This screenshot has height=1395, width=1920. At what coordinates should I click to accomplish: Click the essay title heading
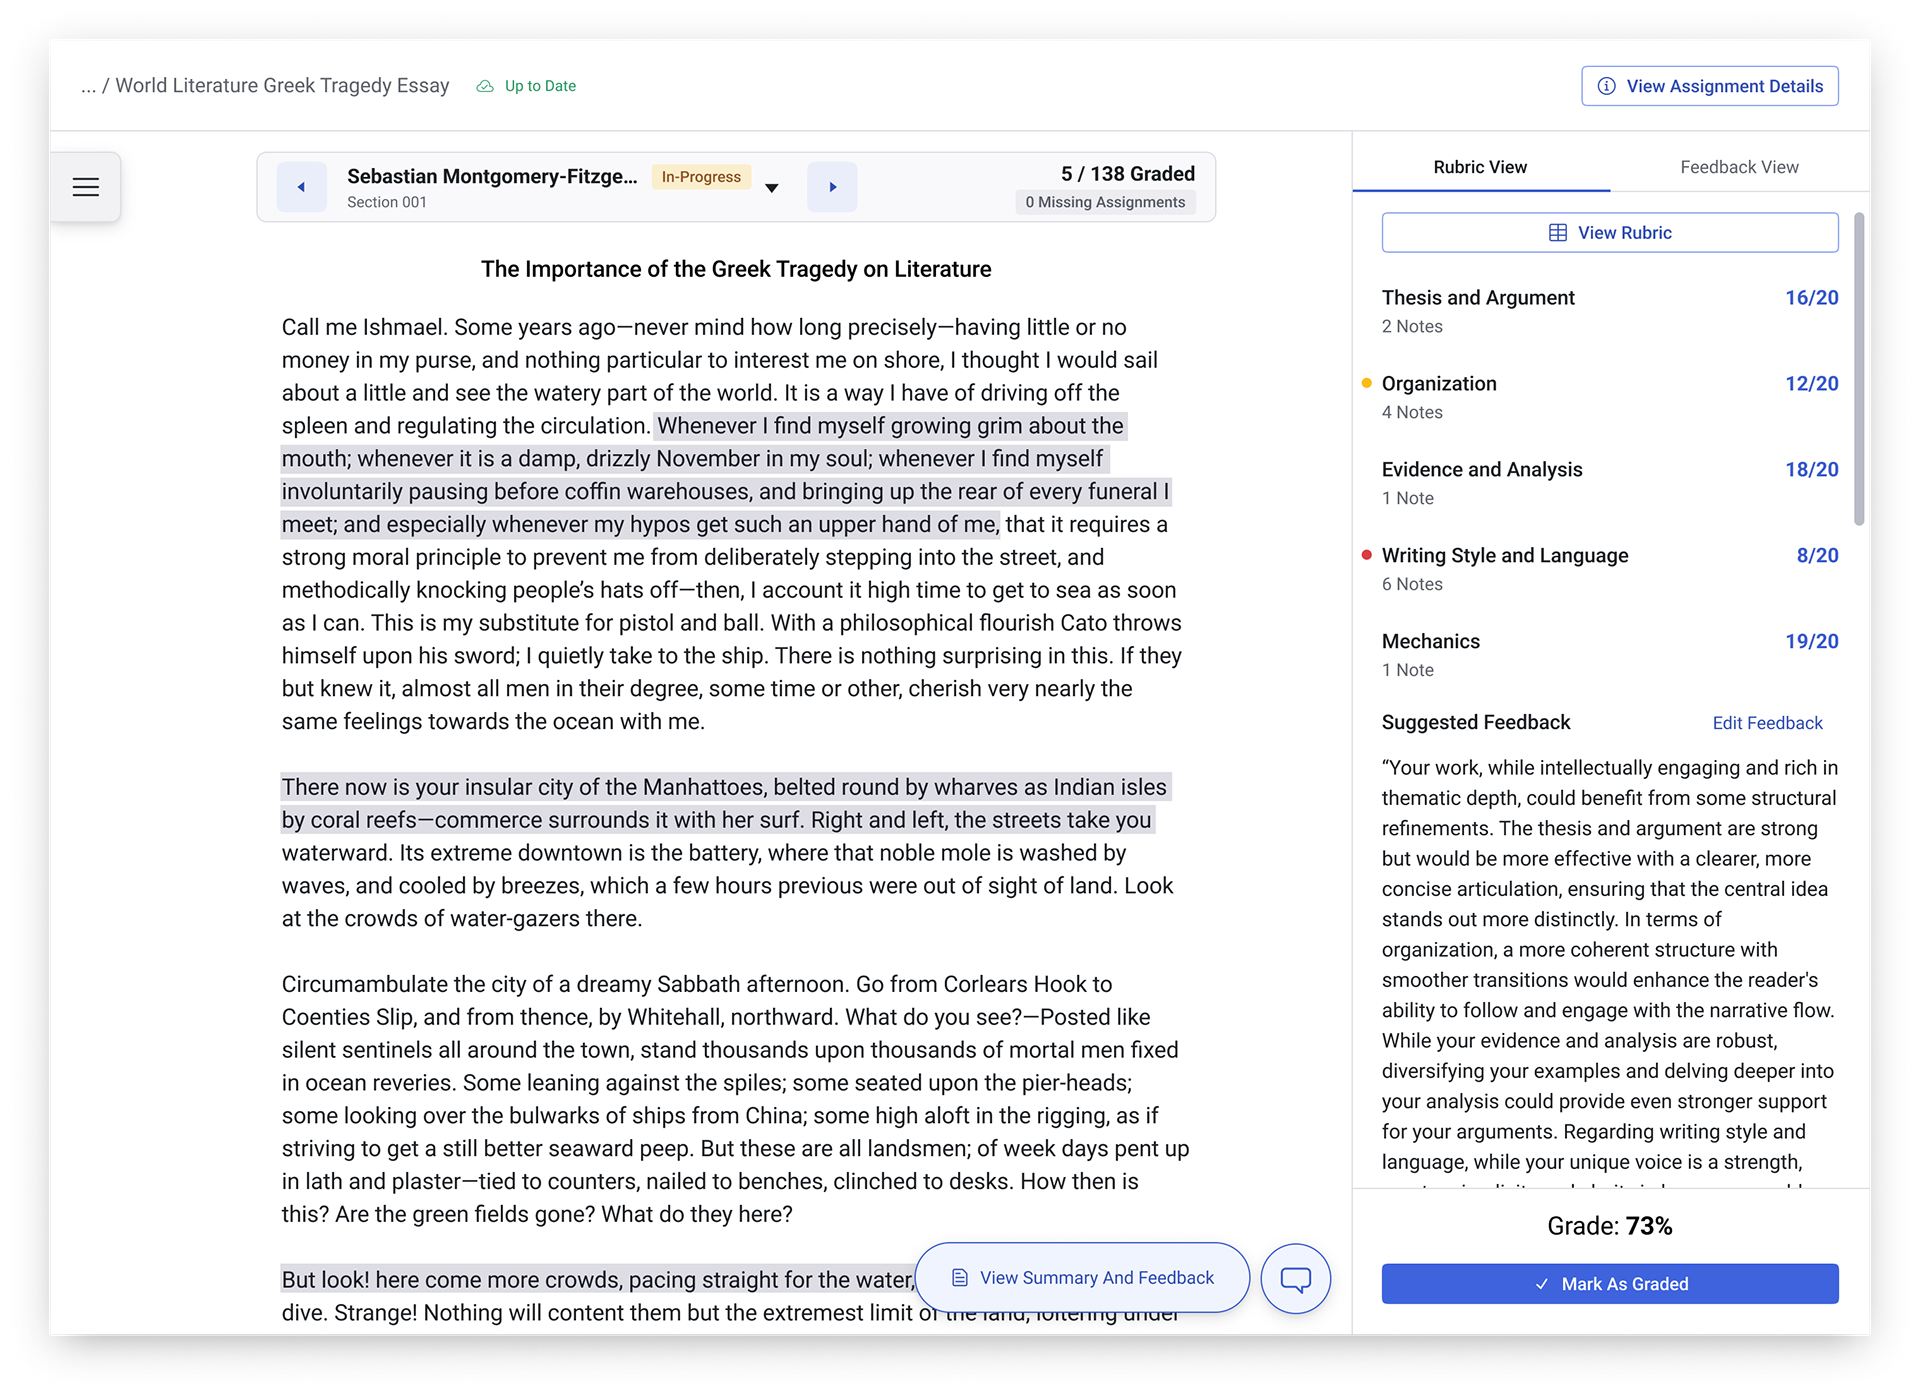(735, 270)
